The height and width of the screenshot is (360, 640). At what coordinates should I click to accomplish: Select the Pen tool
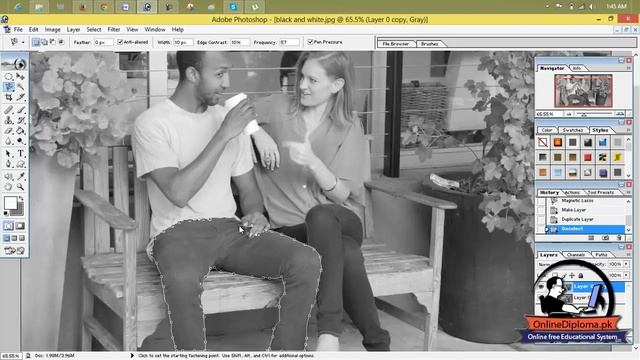point(9,164)
